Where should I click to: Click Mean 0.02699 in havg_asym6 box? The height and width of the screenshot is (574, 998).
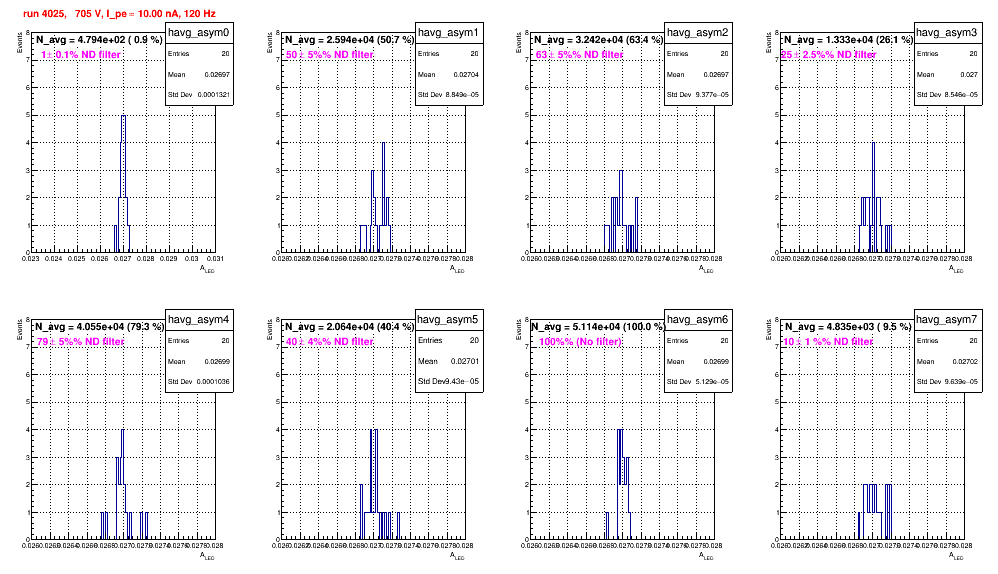tap(698, 361)
